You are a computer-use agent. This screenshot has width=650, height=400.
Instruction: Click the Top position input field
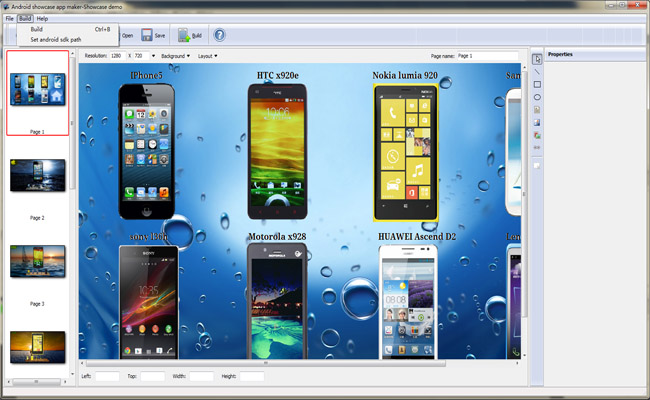pos(153,376)
